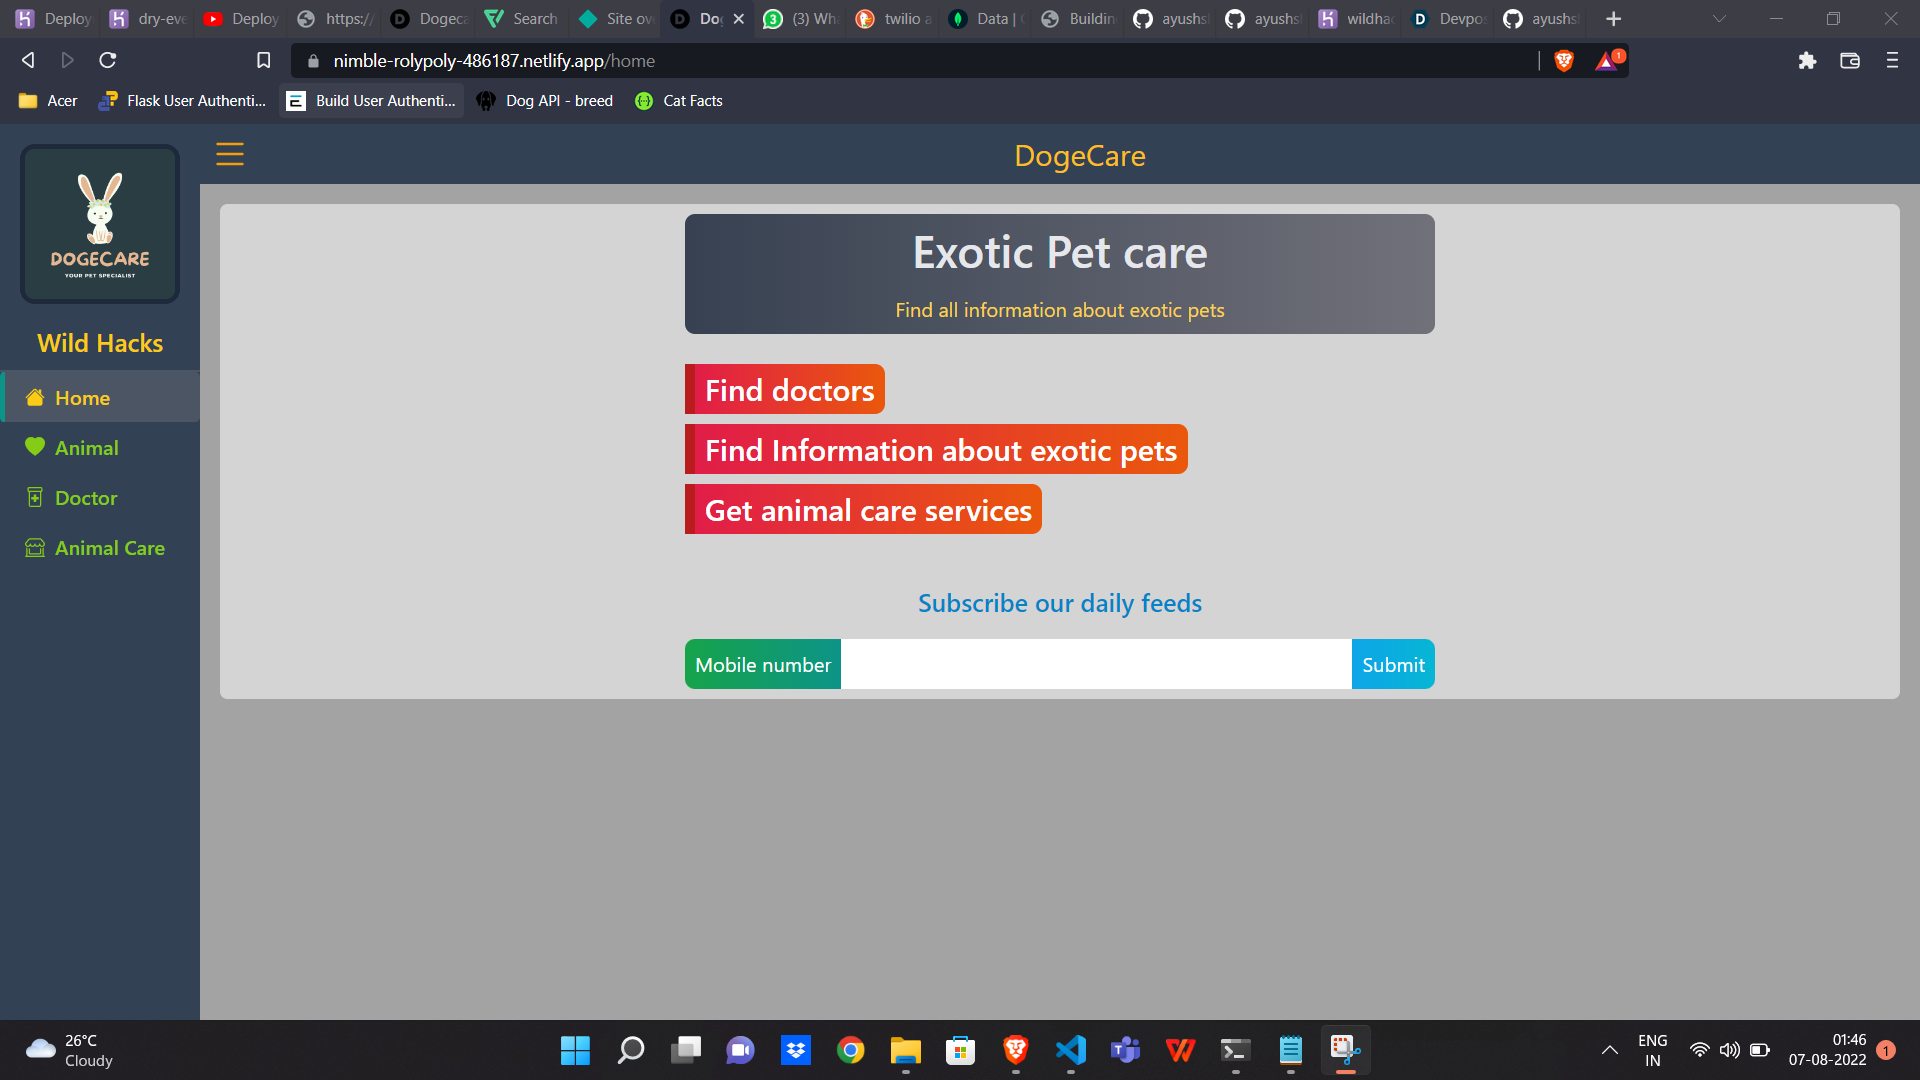Click the Brave Shields lion icon
Screen dimensions: 1920x1080
click(x=1564, y=61)
